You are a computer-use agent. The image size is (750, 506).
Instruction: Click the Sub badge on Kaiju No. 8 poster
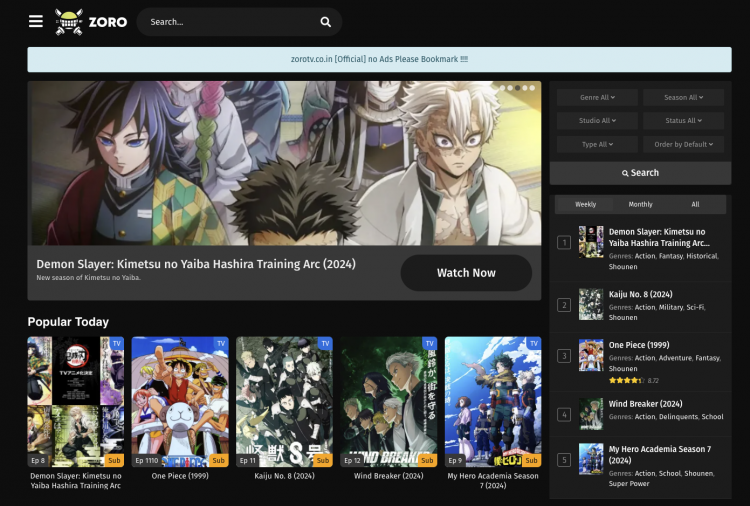(x=323, y=460)
